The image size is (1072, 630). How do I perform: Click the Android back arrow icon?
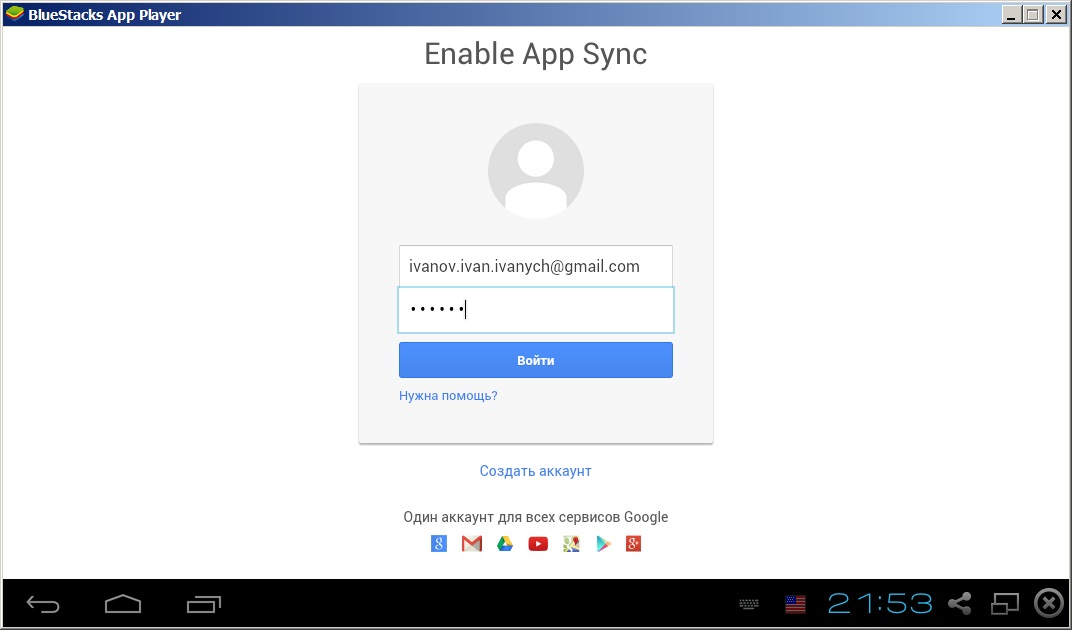[42, 604]
